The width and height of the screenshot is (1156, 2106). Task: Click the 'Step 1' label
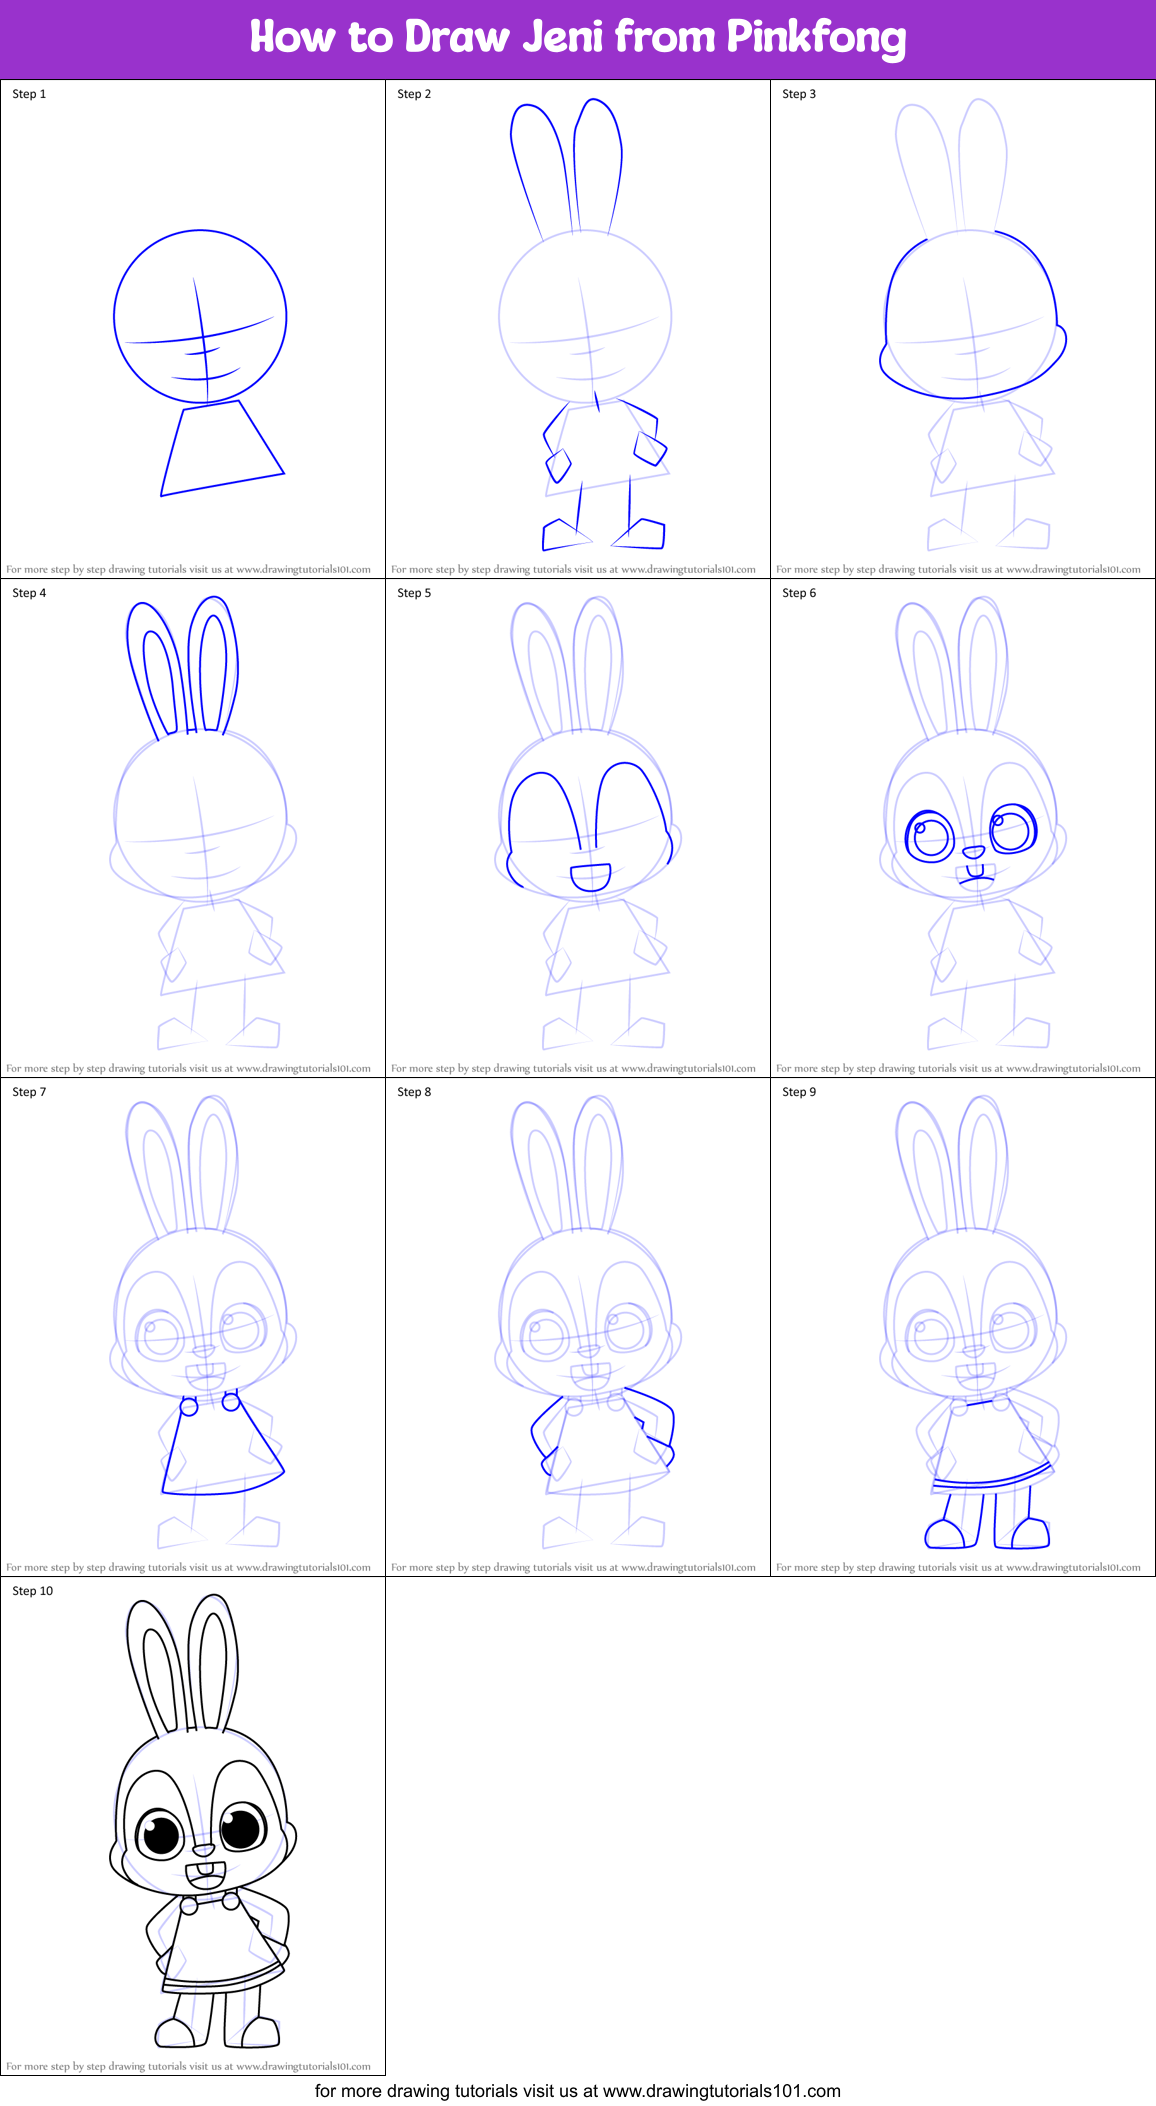pyautogui.click(x=29, y=94)
